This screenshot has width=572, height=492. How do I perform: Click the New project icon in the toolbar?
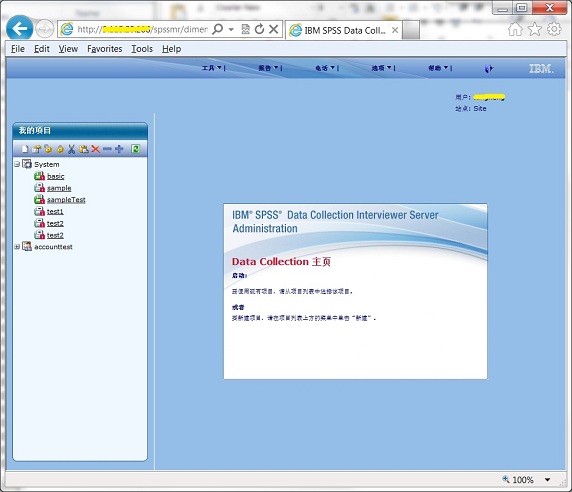pos(24,149)
